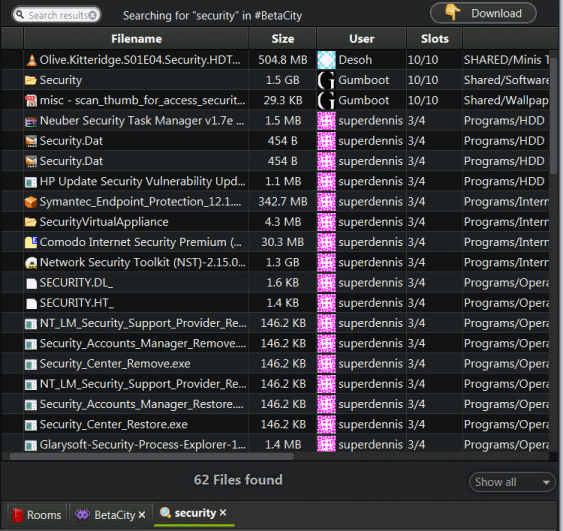
Task: Click the exe icon of Security_Center_Restore.exe
Action: (x=31, y=425)
